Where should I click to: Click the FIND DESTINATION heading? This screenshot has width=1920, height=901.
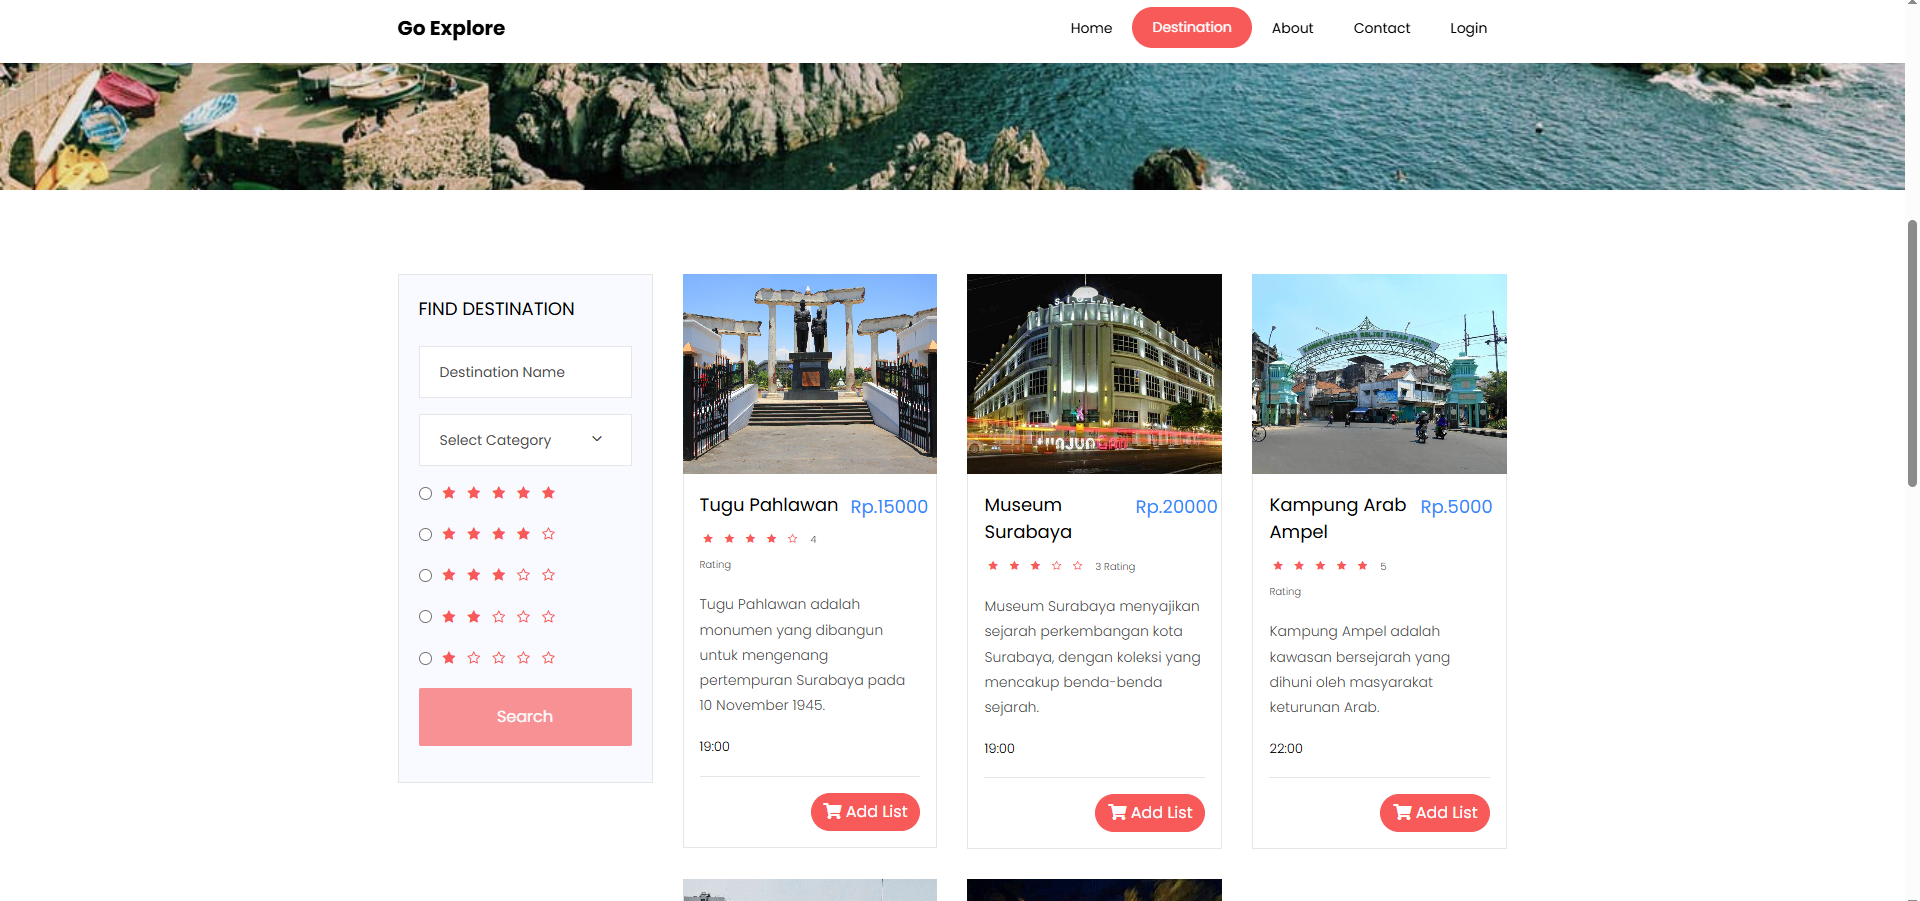click(496, 309)
